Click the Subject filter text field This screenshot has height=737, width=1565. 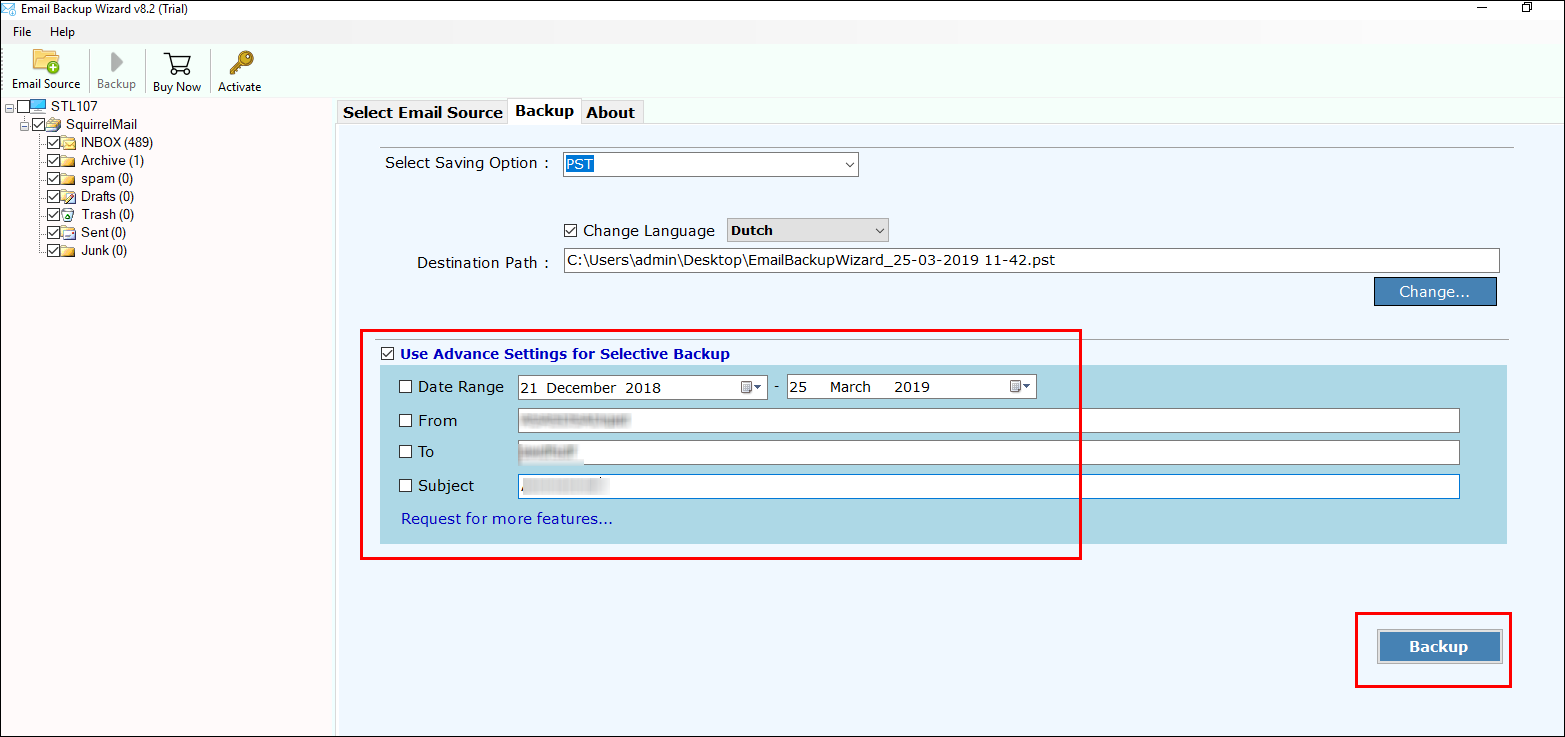(988, 487)
